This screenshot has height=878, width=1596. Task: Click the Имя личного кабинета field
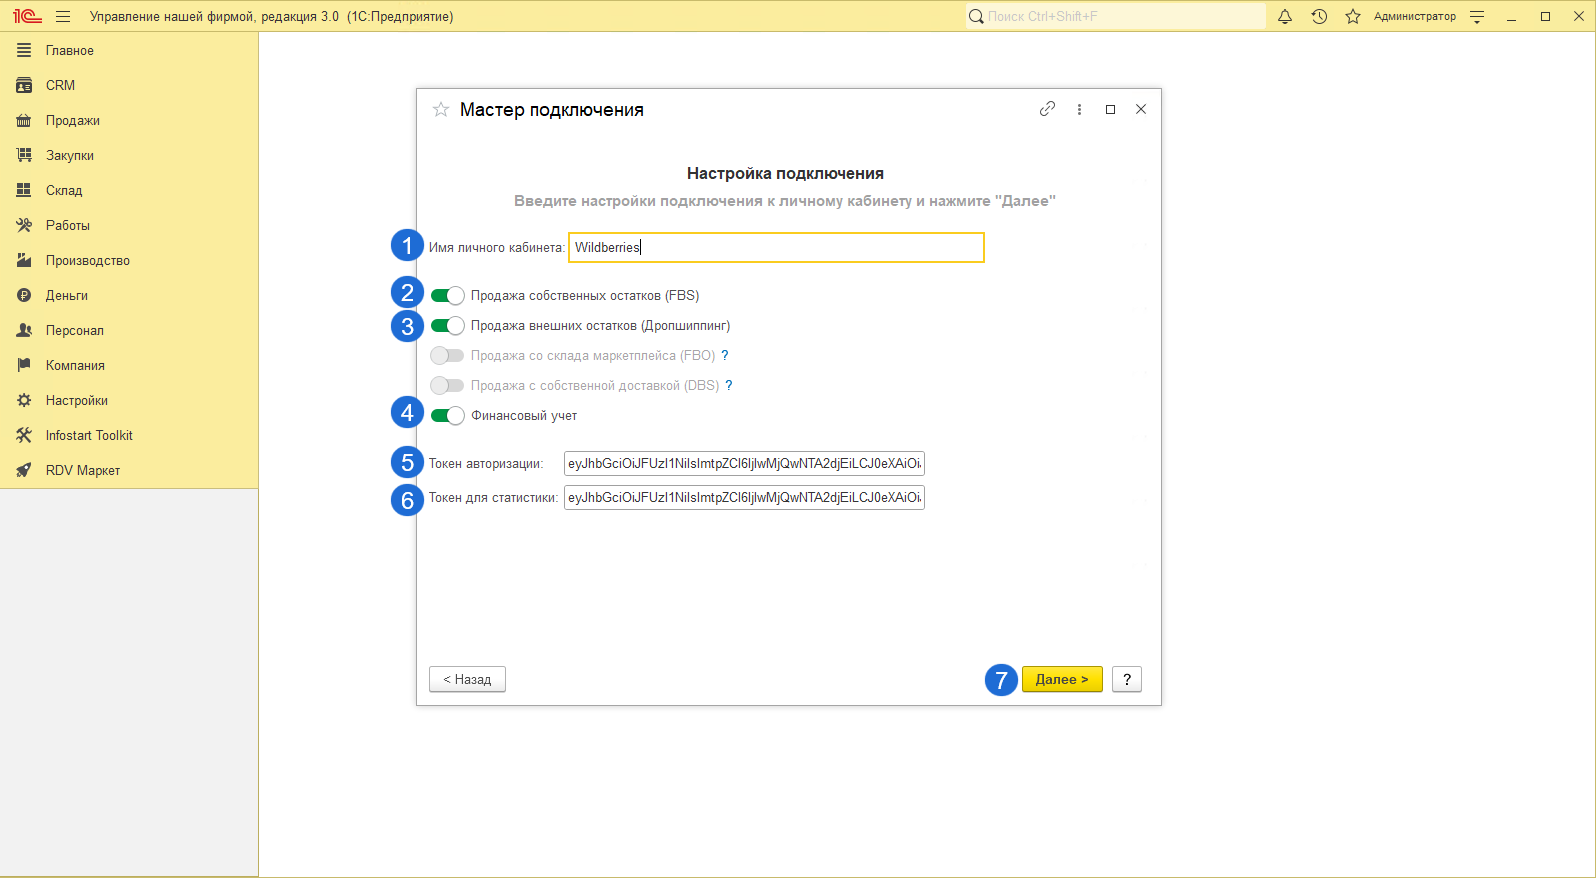pyautogui.click(x=776, y=247)
